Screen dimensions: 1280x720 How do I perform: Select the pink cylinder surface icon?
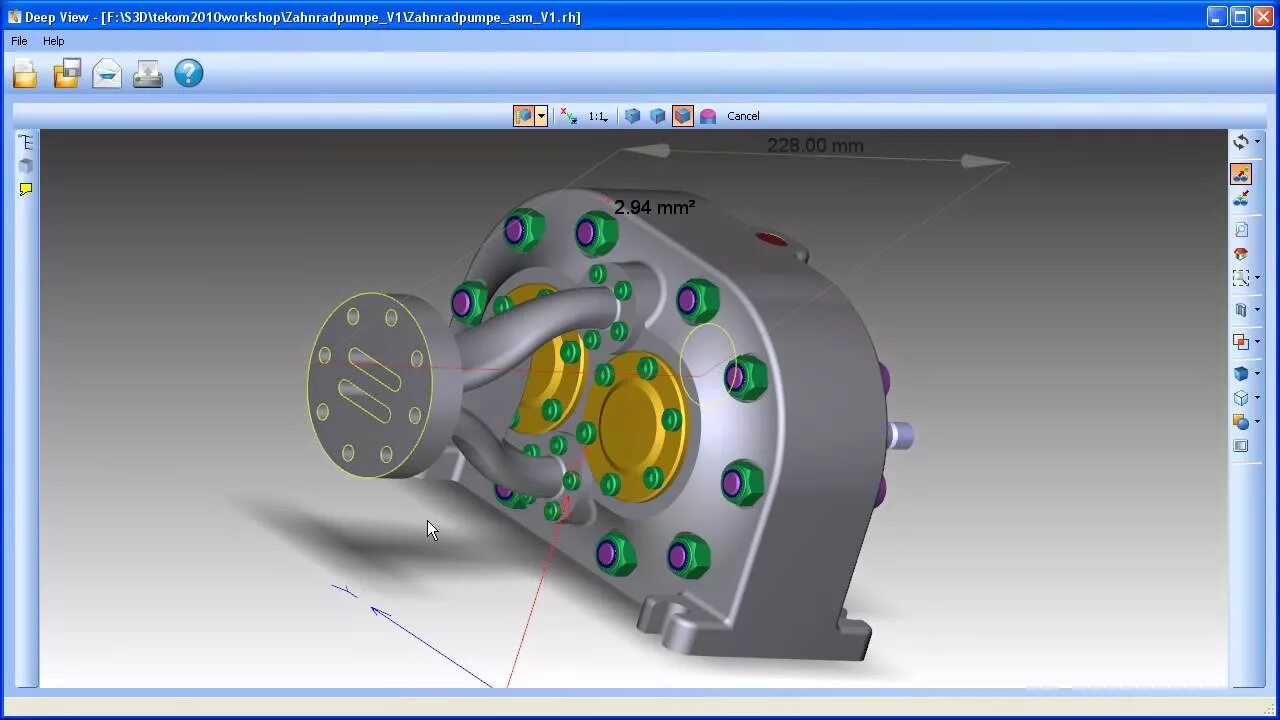[x=708, y=116]
